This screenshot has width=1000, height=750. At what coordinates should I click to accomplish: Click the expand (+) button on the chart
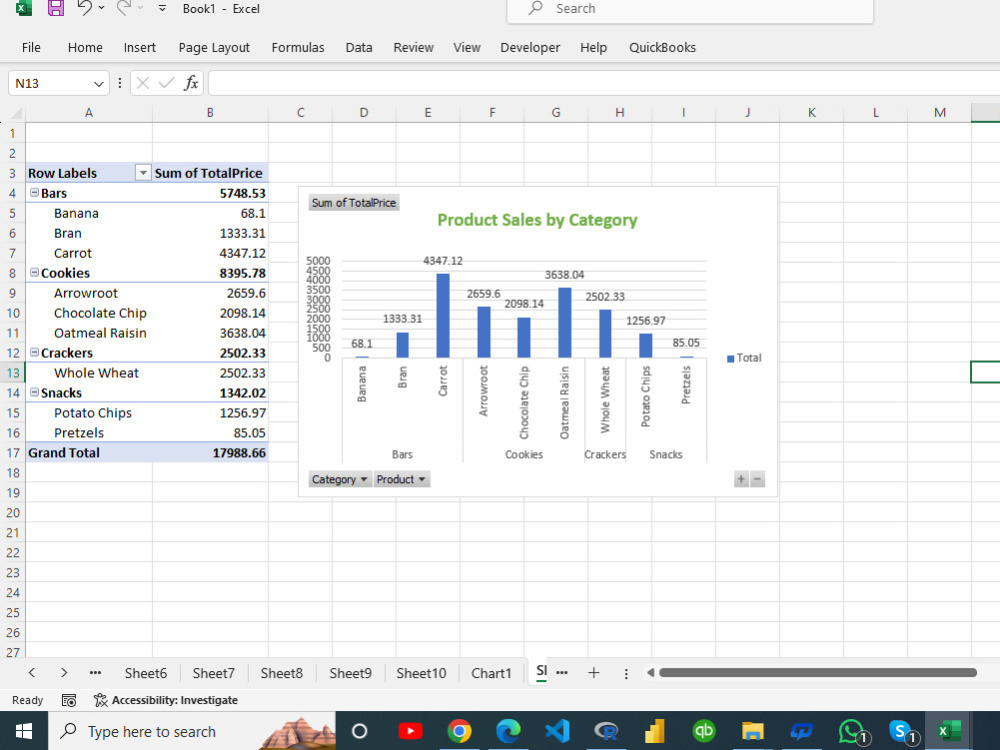pyautogui.click(x=741, y=479)
